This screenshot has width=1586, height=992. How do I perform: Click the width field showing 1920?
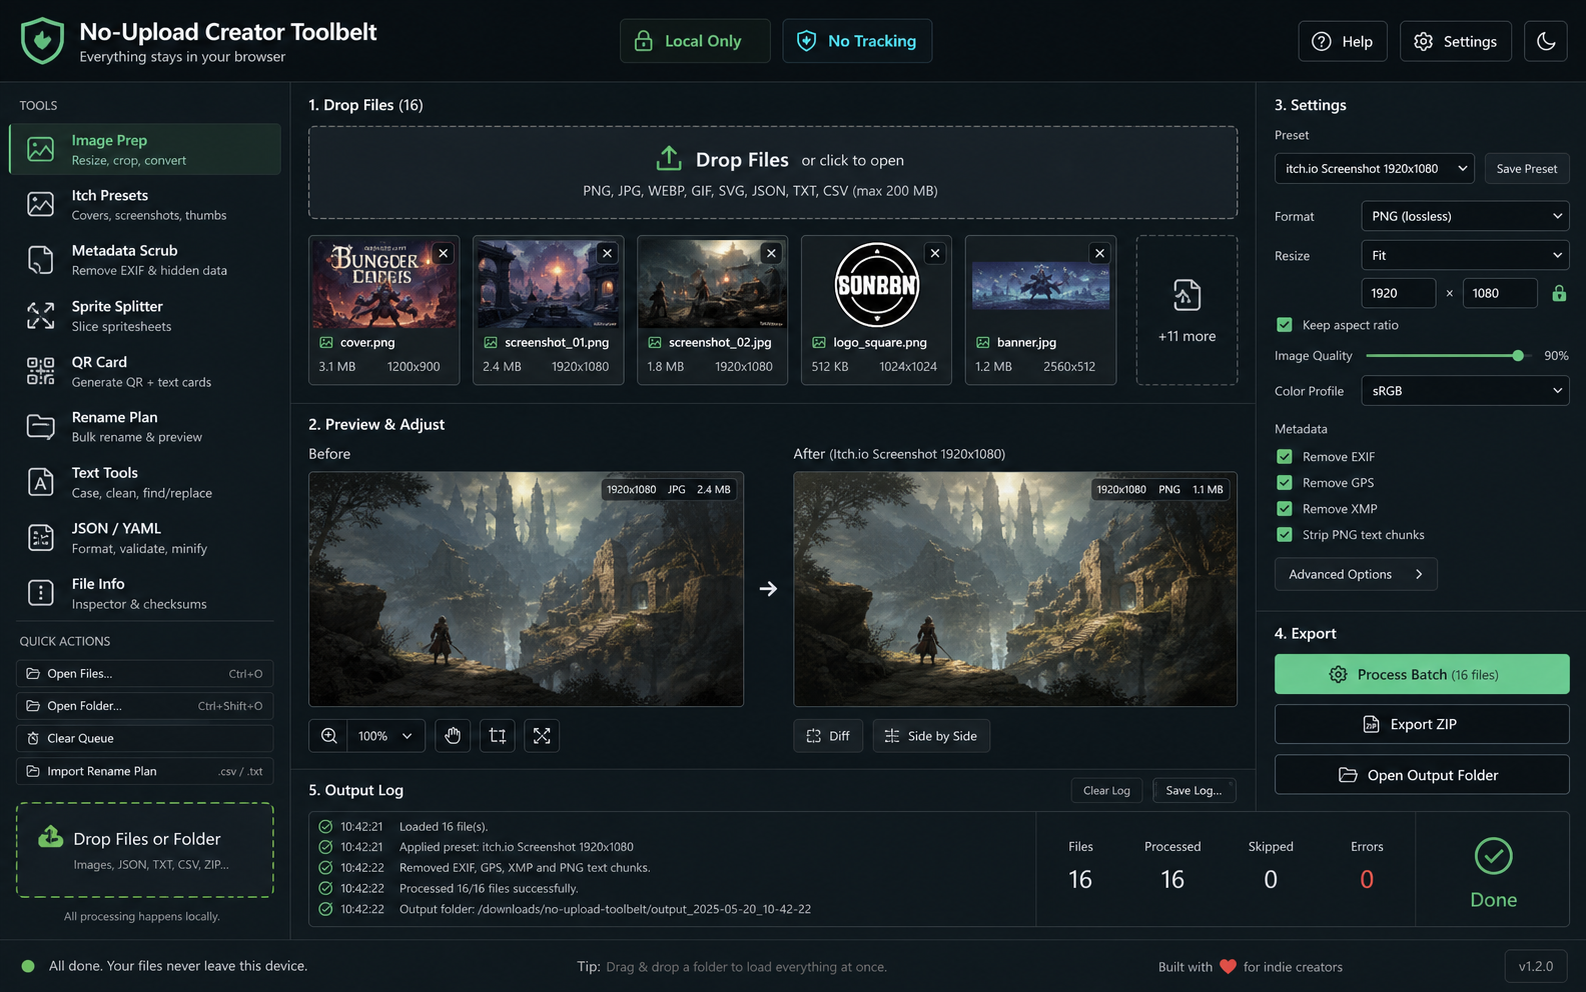[1398, 293]
